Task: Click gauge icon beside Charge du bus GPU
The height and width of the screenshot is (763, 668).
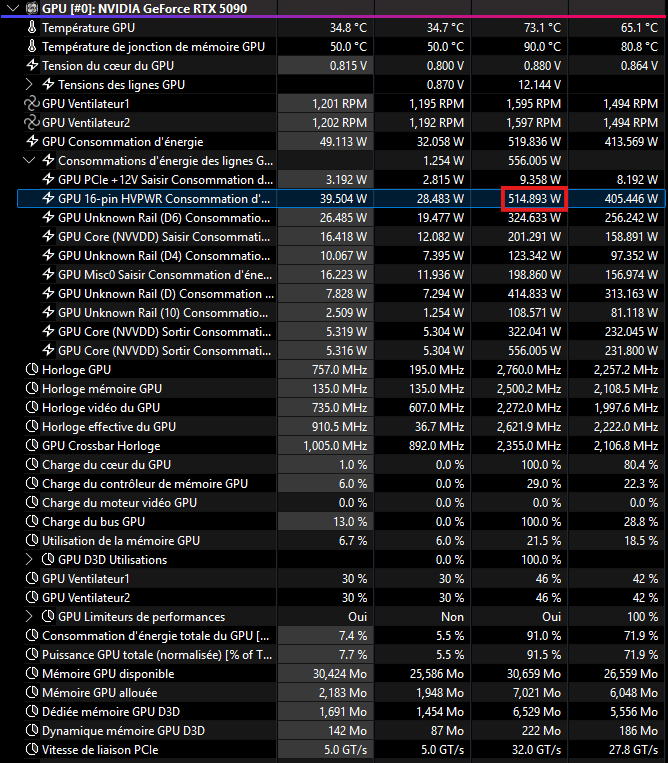Action: (x=32, y=522)
